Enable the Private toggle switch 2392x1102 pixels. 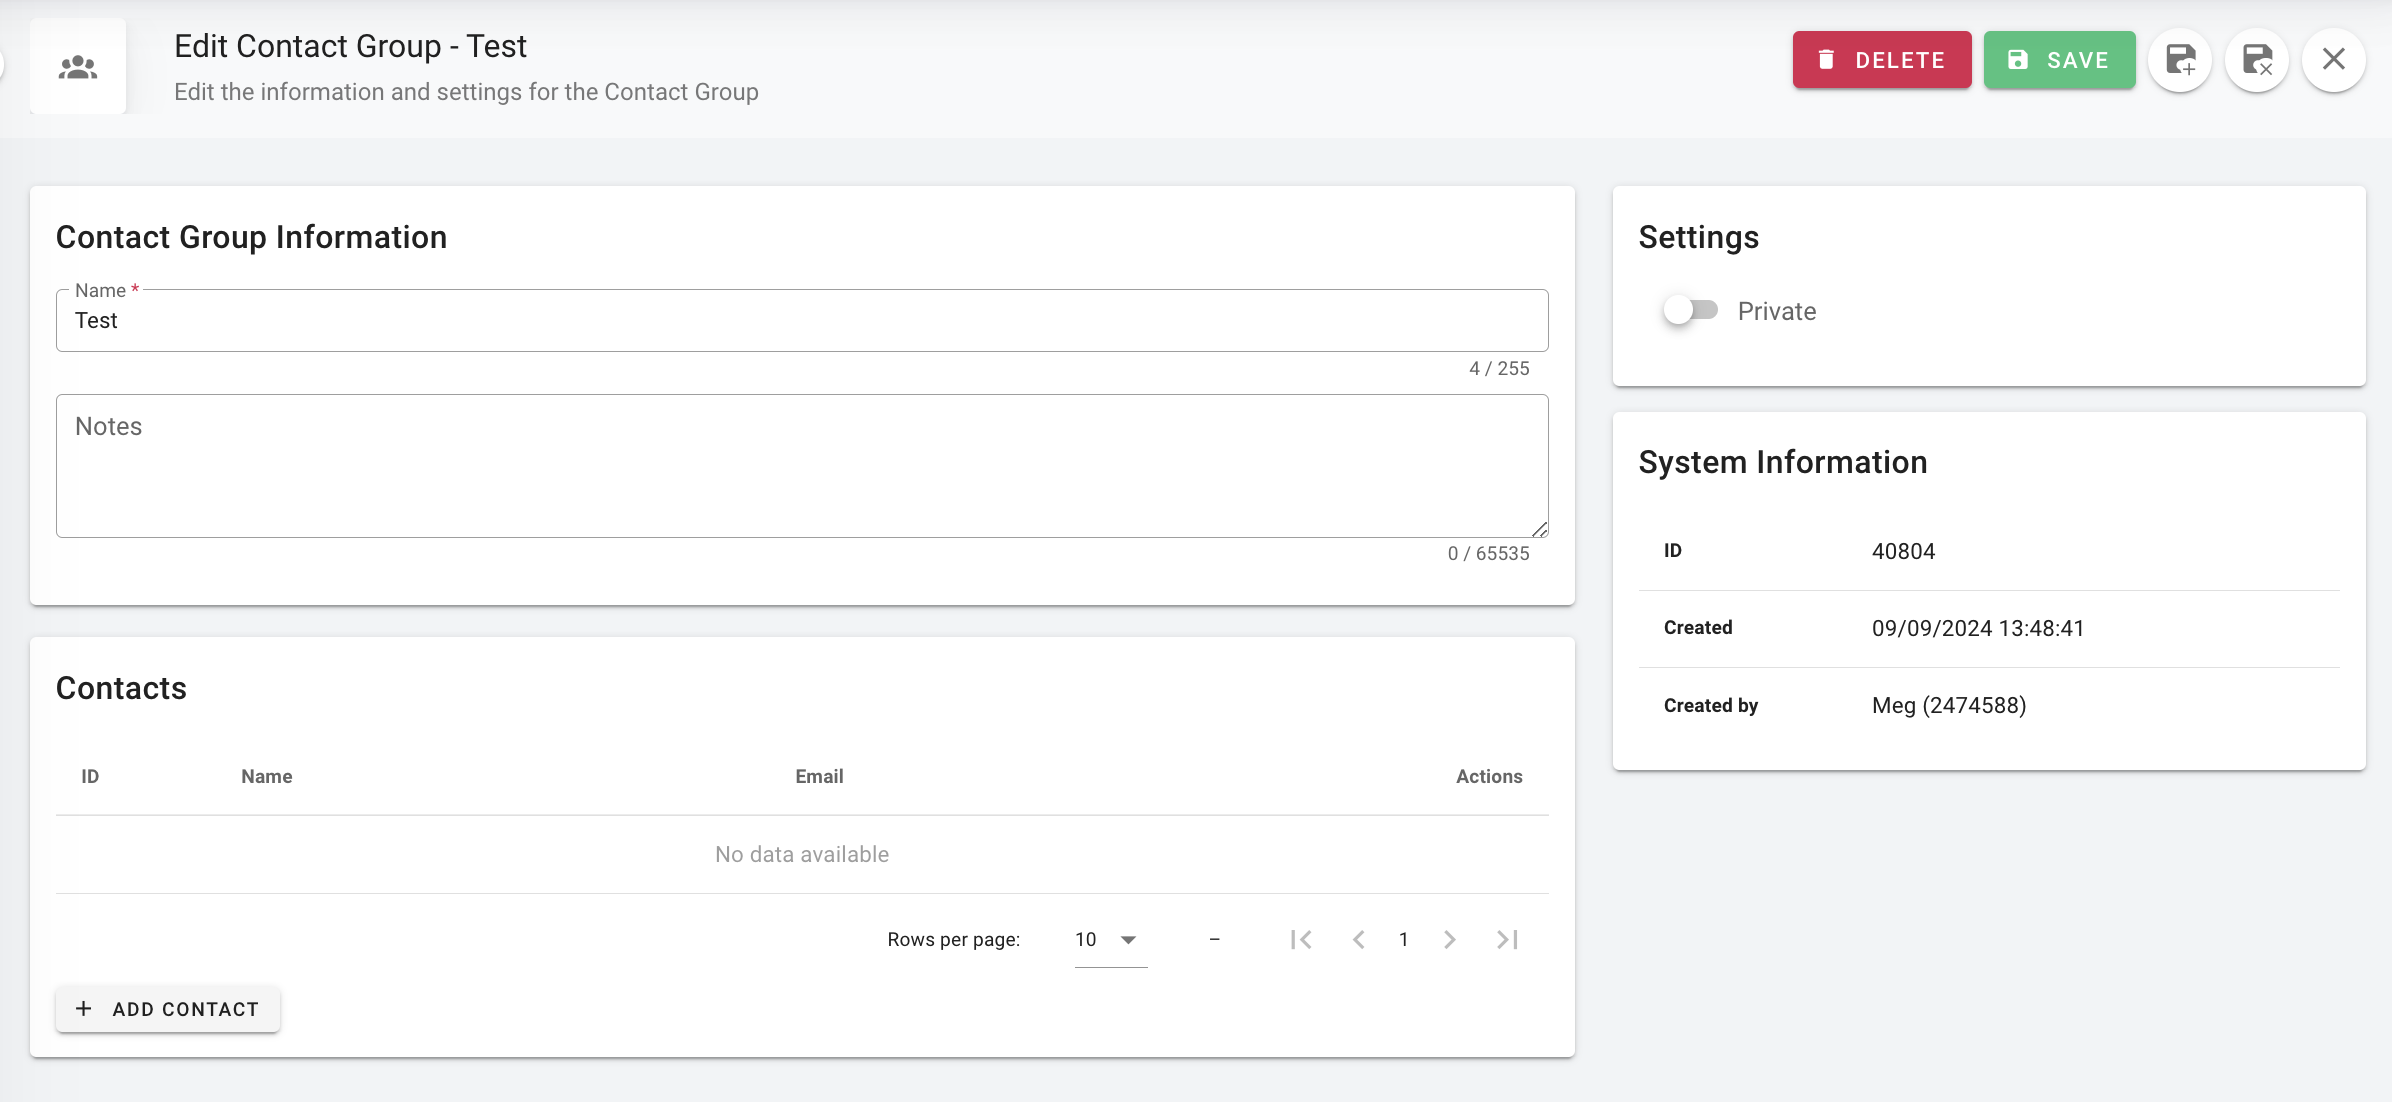point(1690,310)
